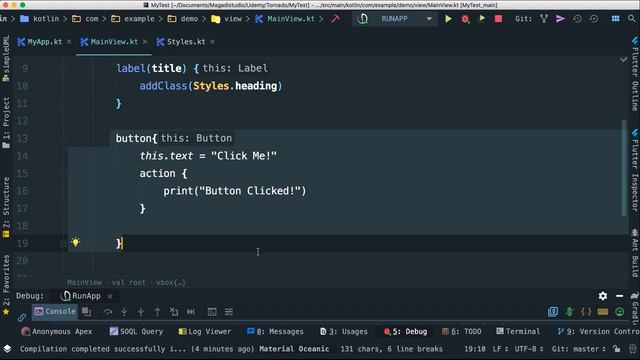640x360 pixels.
Task: Toggle read-only lock icon in status bar
Action: [x=616, y=349]
